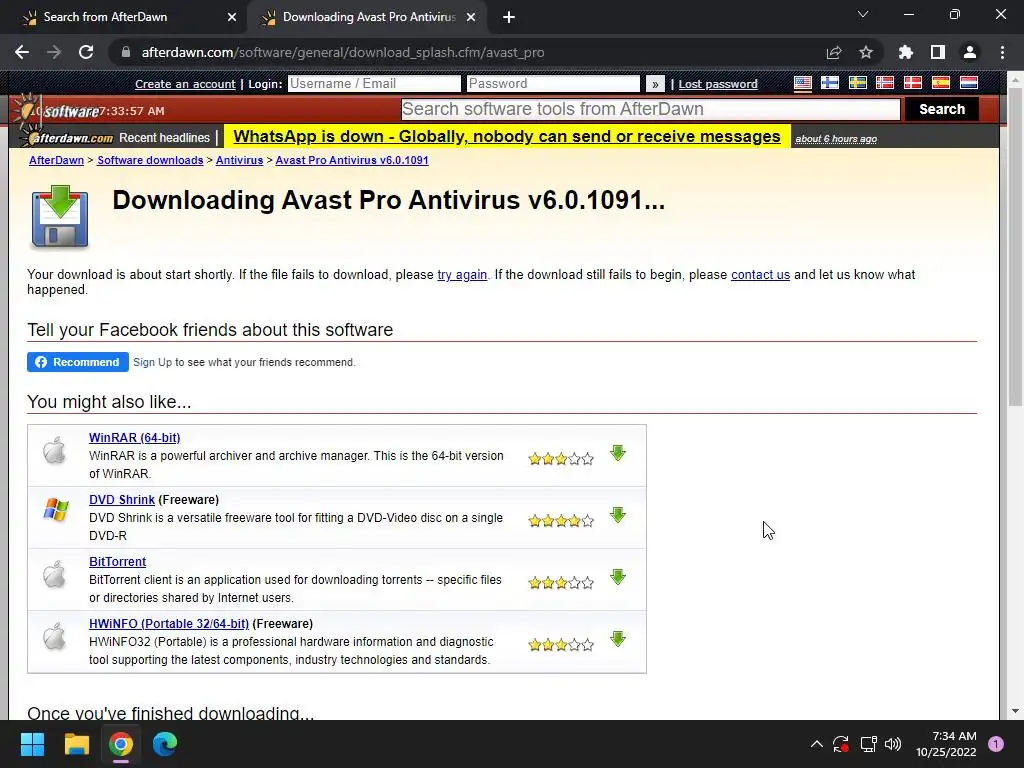The width and height of the screenshot is (1024, 768).
Task: Go back to the previous page
Action: click(22, 52)
